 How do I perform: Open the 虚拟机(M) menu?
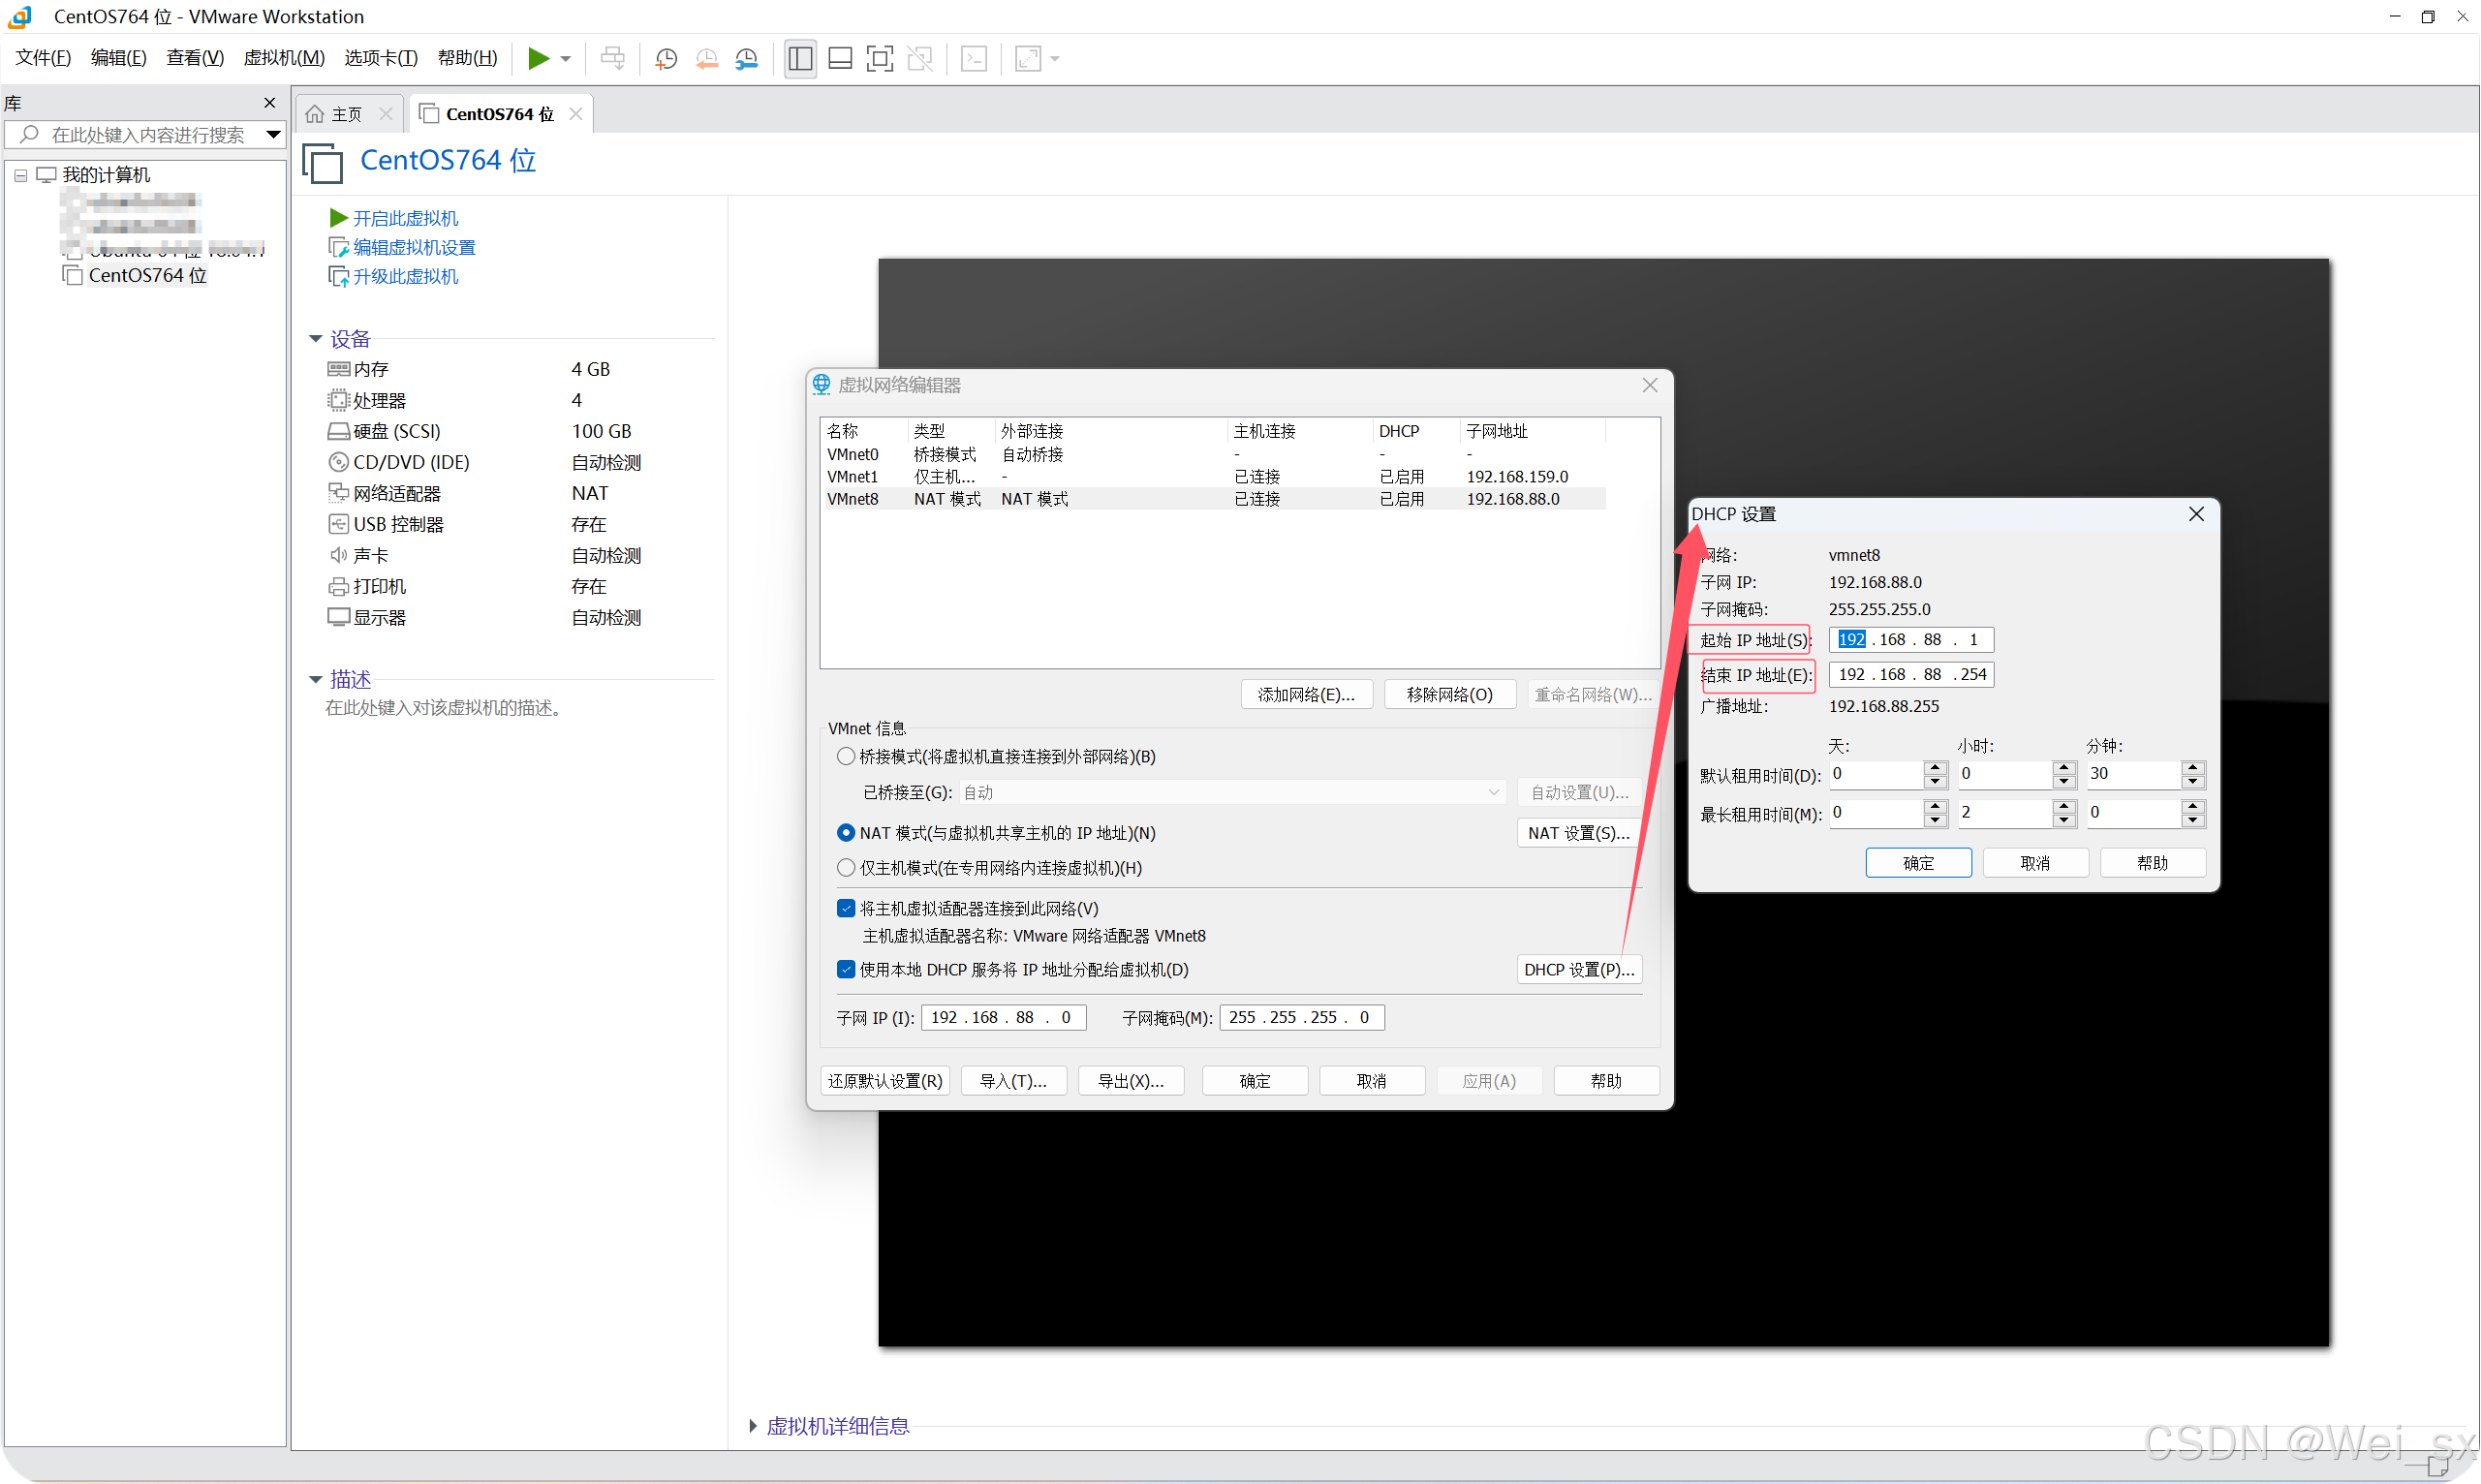284,58
